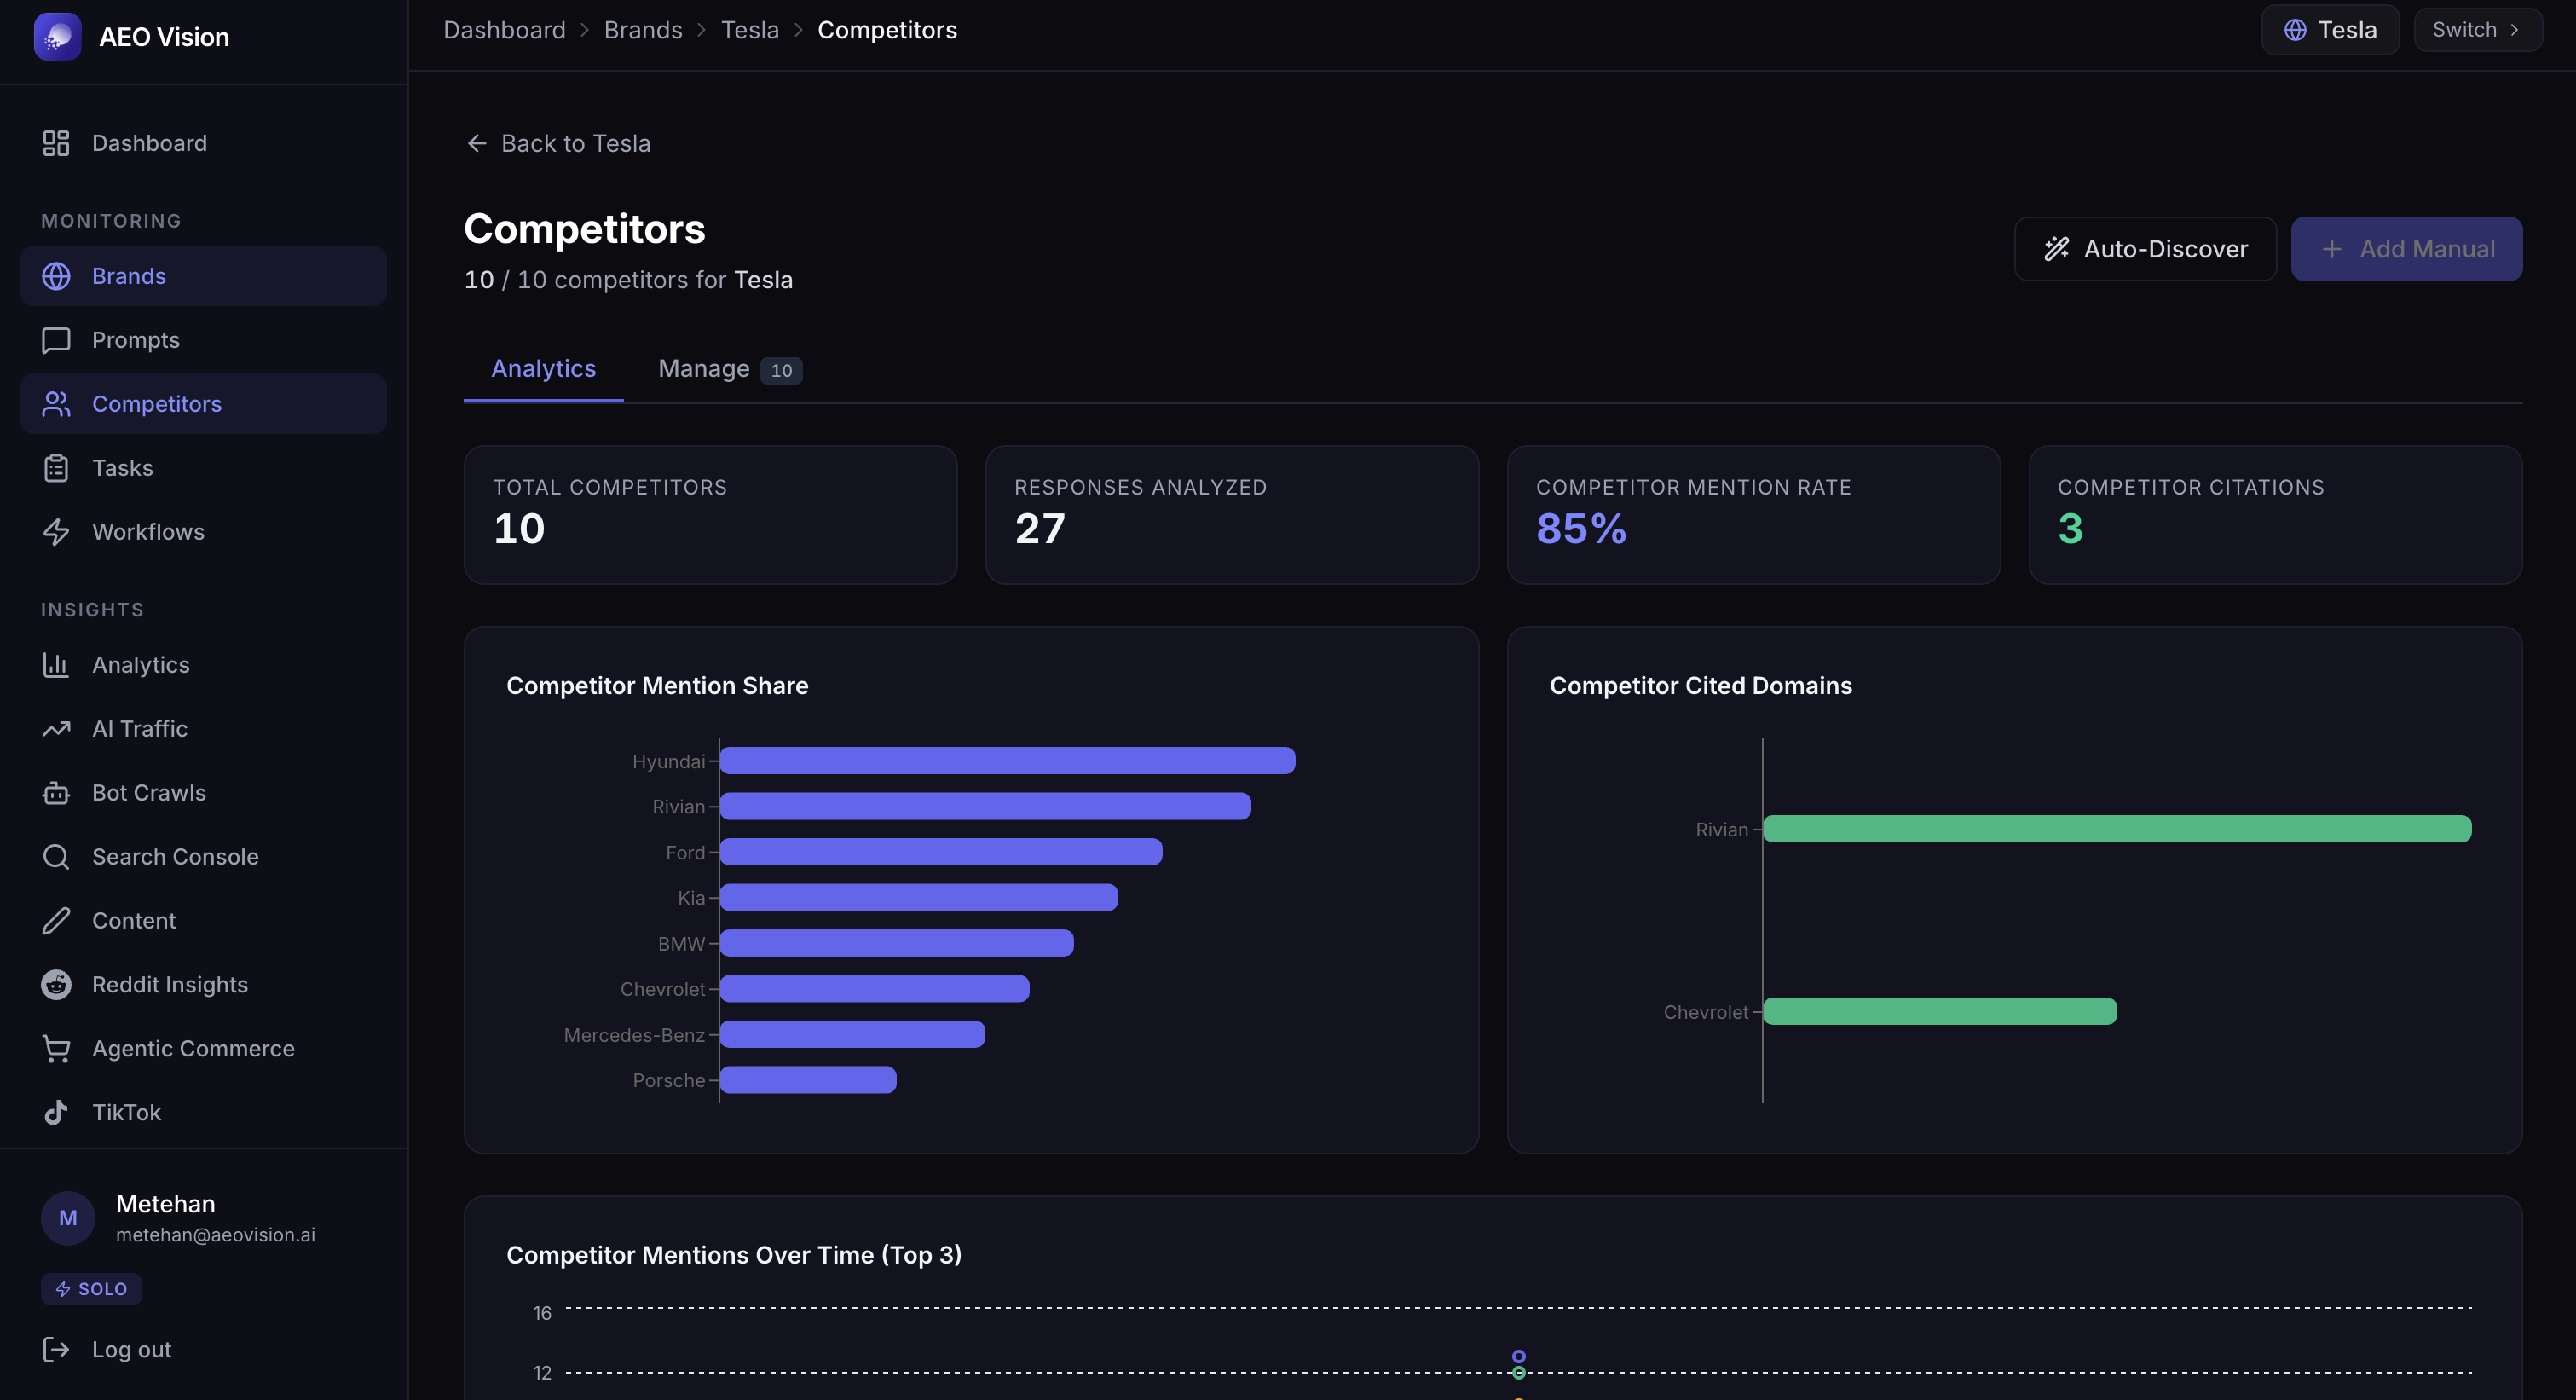
Task: Expand the Switch brand selector
Action: (x=2477, y=30)
